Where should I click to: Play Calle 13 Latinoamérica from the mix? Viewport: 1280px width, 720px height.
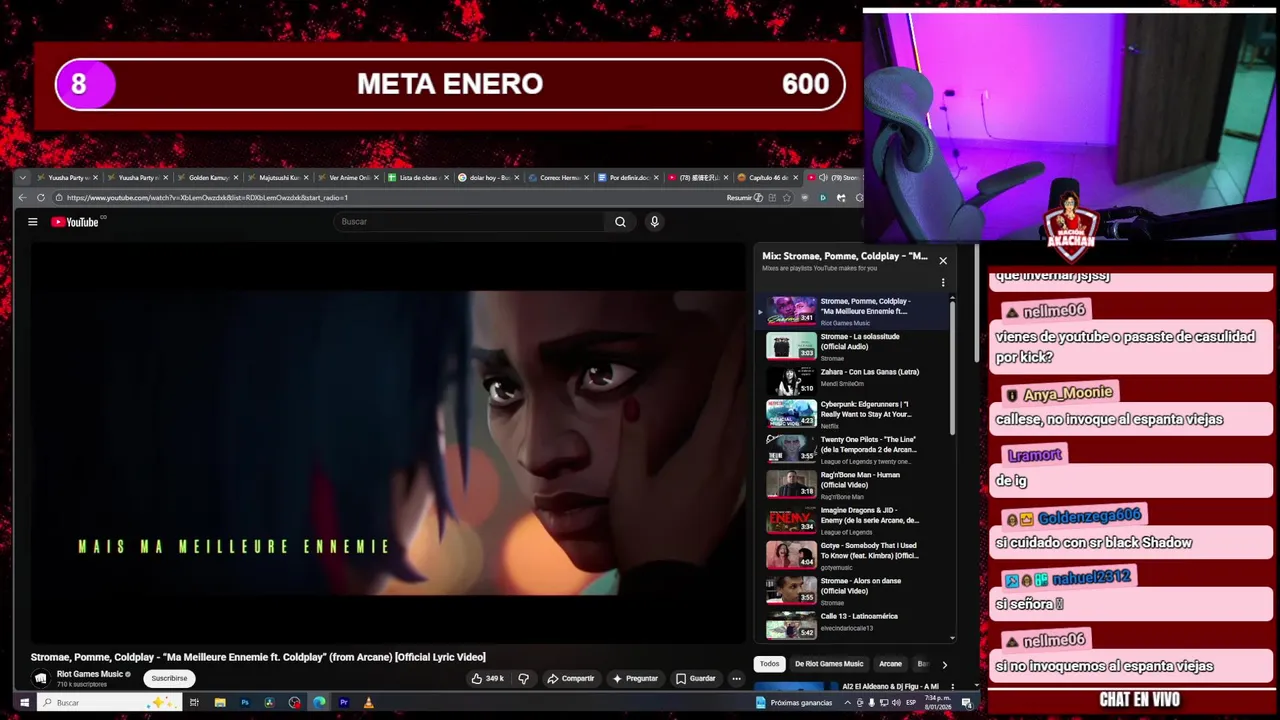pos(855,624)
